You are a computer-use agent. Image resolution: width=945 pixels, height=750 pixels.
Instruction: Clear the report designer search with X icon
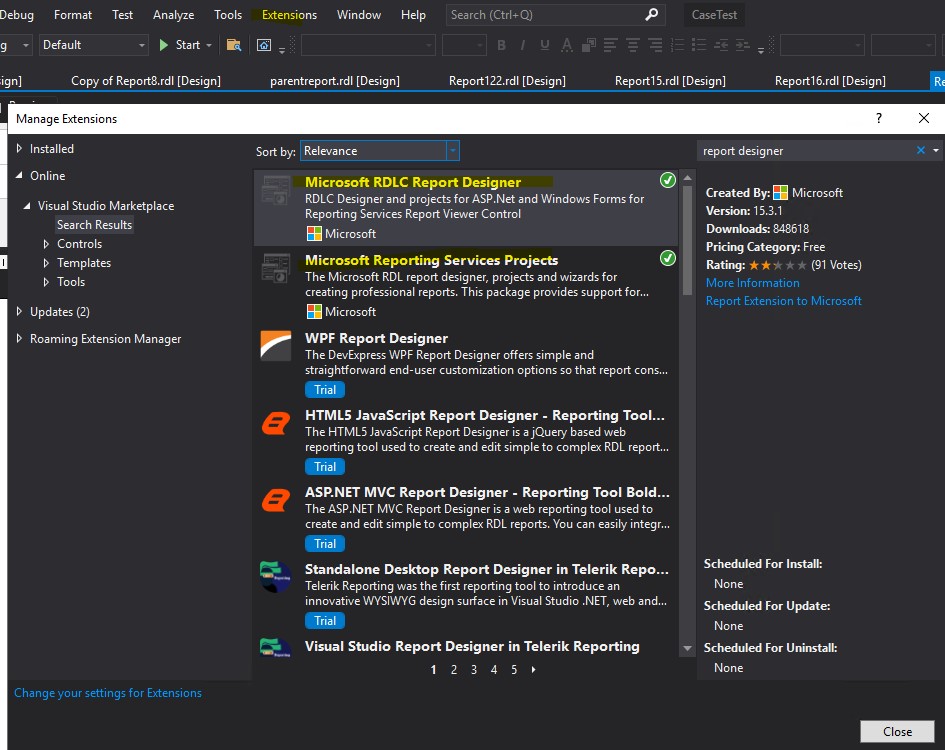[921, 150]
